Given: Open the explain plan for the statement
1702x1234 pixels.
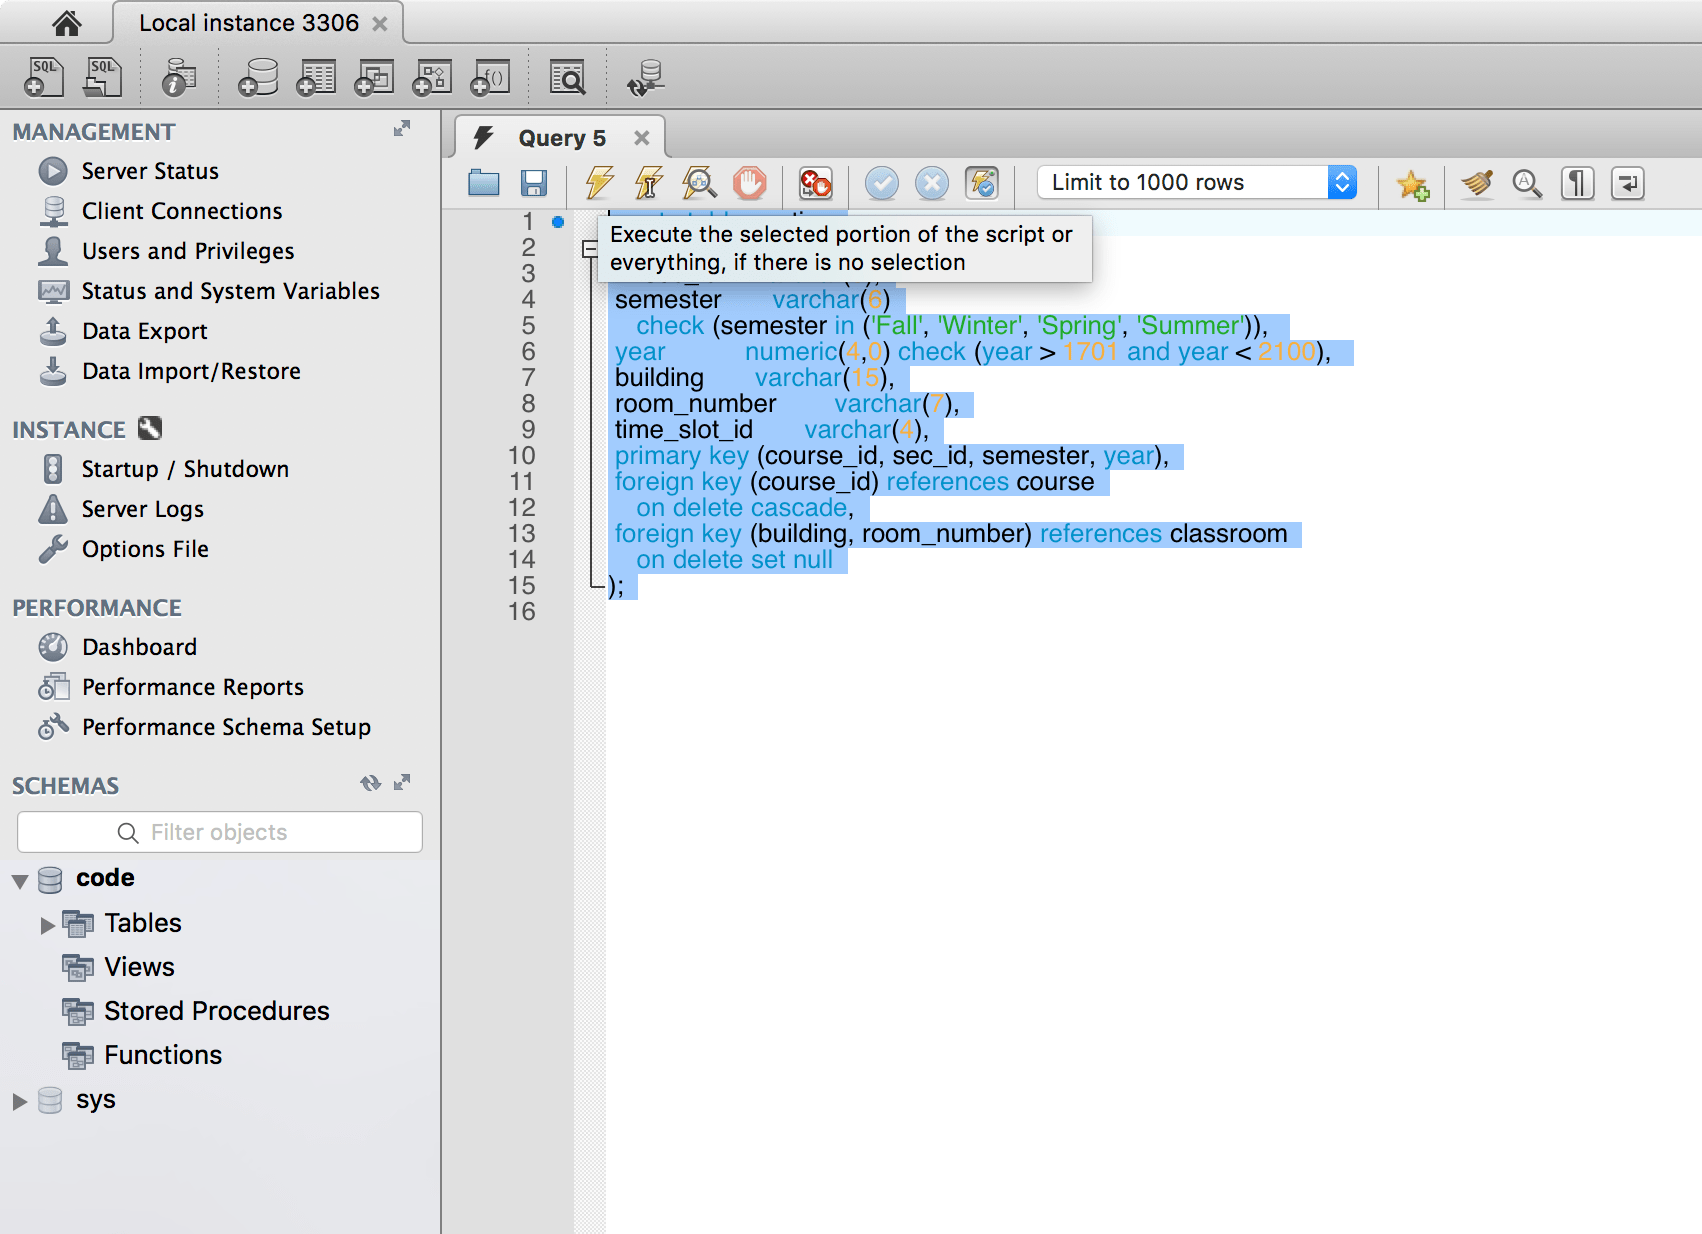Looking at the screenshot, I should (700, 184).
